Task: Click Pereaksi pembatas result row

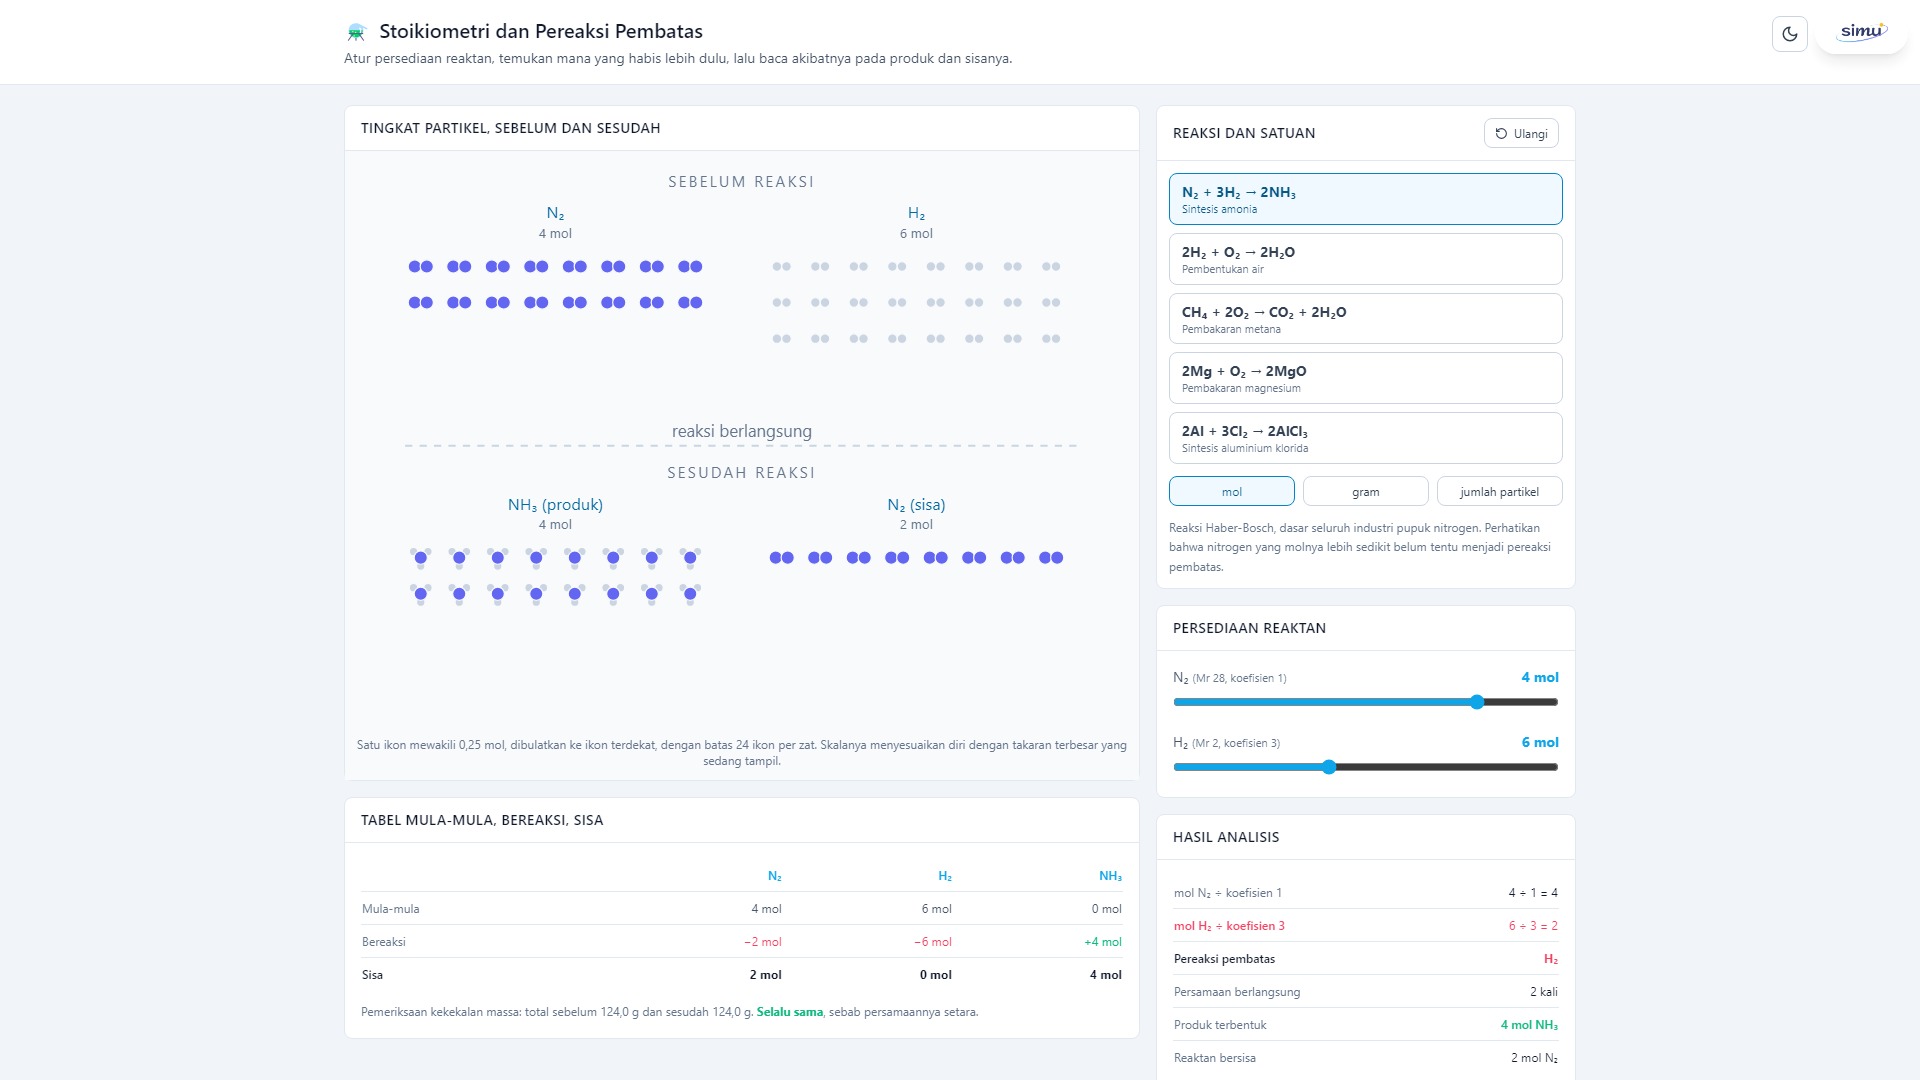Action: click(1366, 959)
